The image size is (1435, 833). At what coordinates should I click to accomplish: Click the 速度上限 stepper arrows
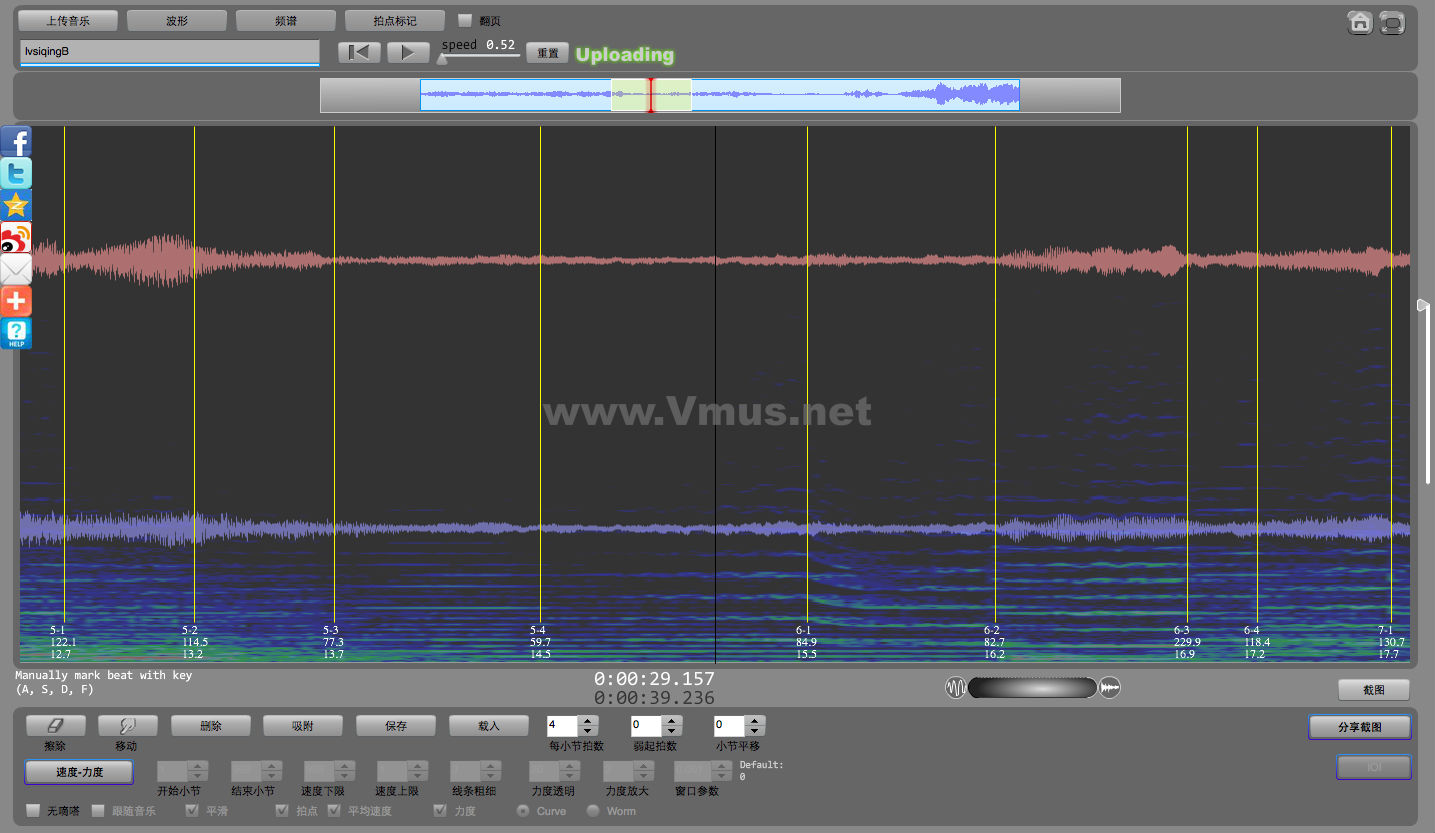click(x=417, y=771)
